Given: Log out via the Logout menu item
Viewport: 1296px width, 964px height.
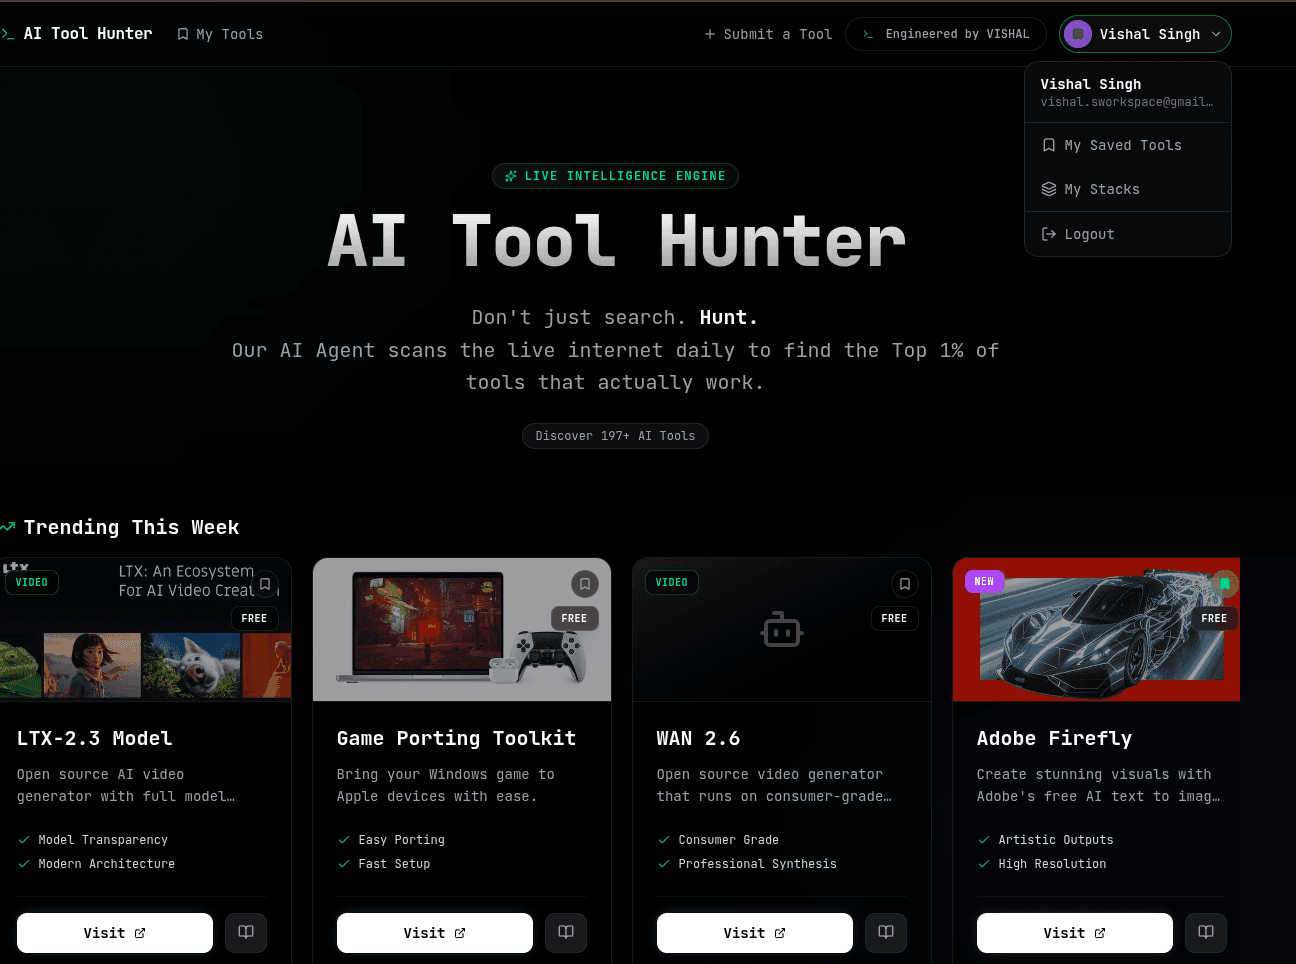Looking at the screenshot, I should (1128, 234).
